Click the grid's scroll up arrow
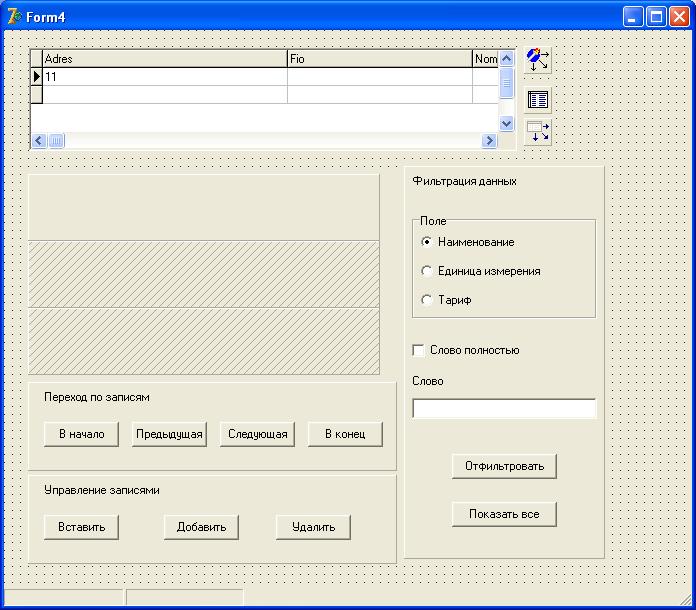Viewport: 696px width, 610px height. pos(506,59)
